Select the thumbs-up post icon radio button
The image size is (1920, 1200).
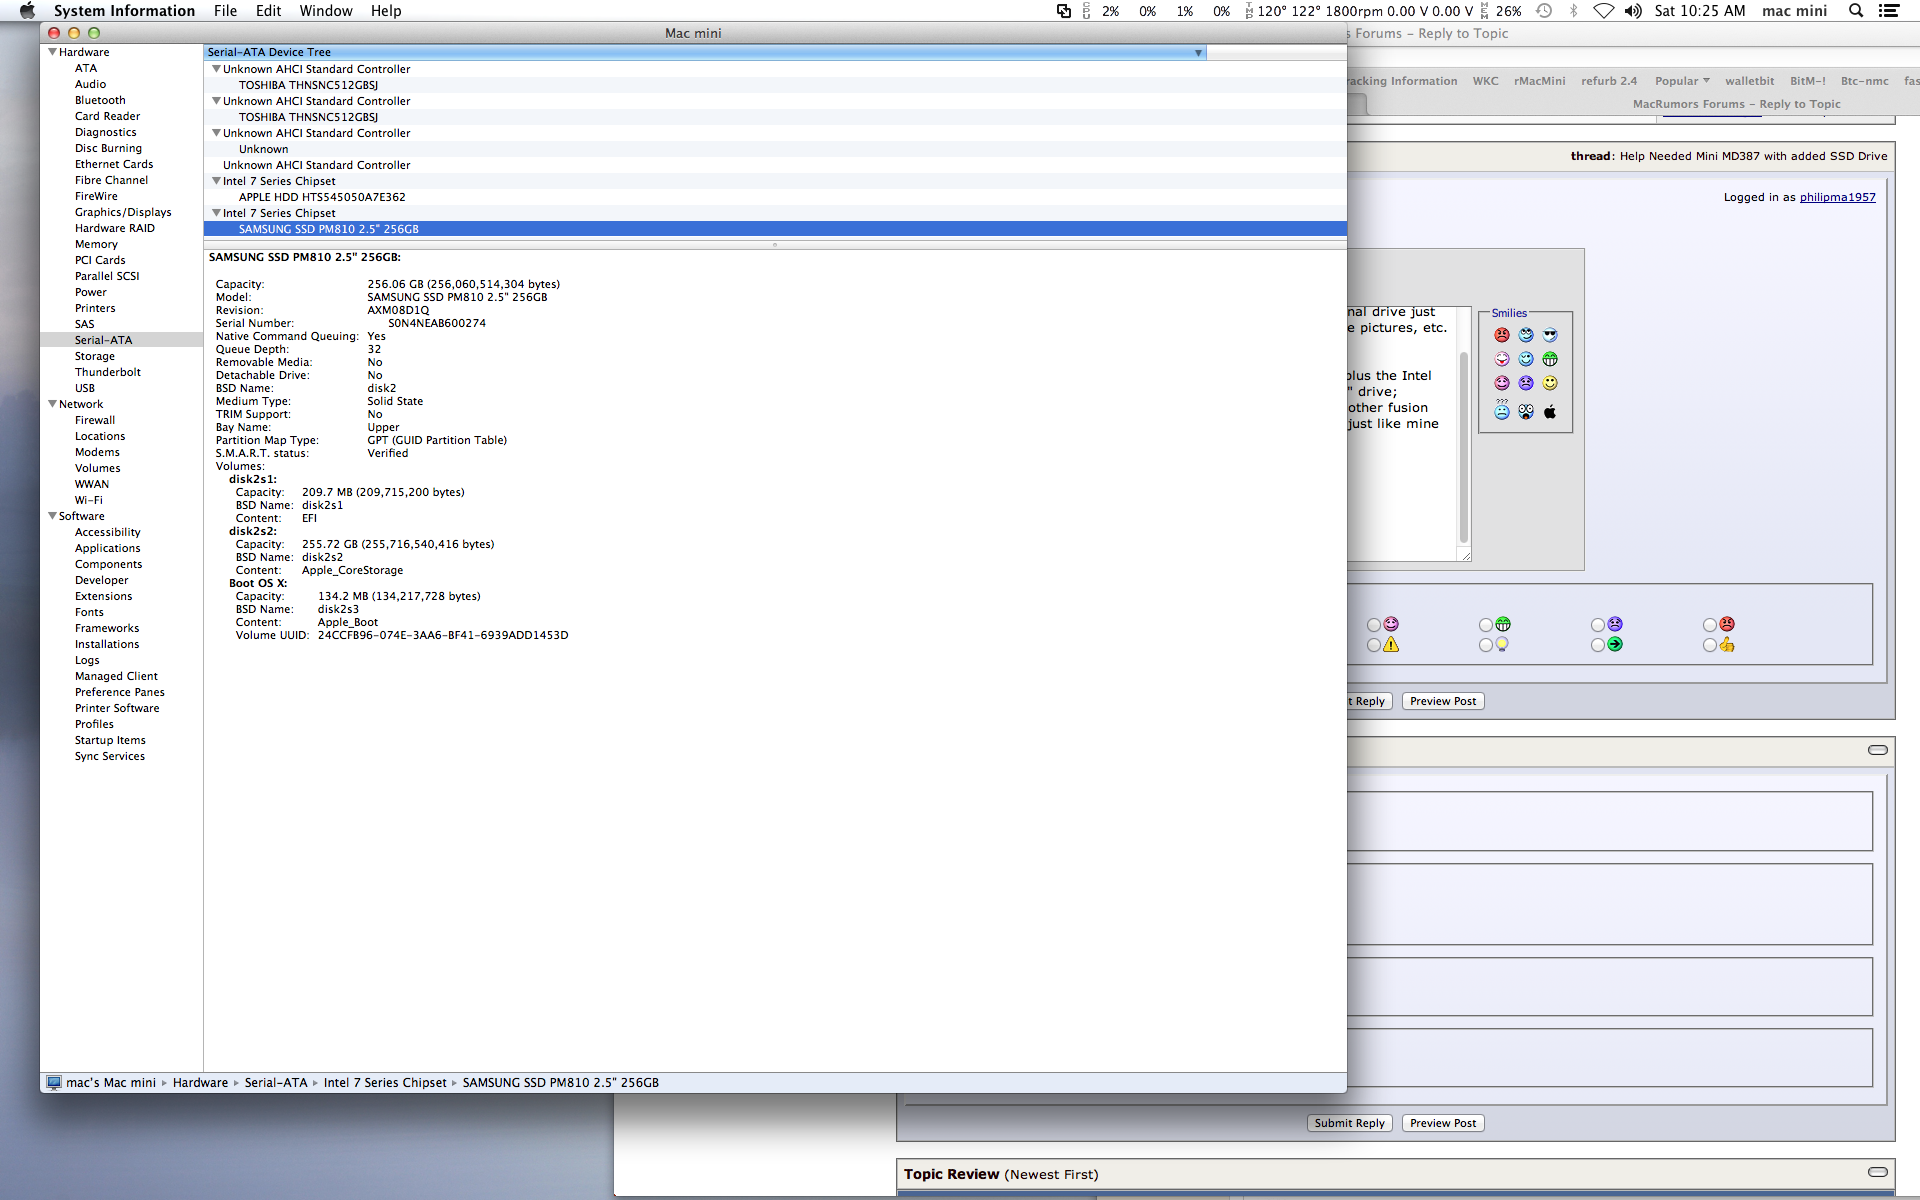(1710, 645)
